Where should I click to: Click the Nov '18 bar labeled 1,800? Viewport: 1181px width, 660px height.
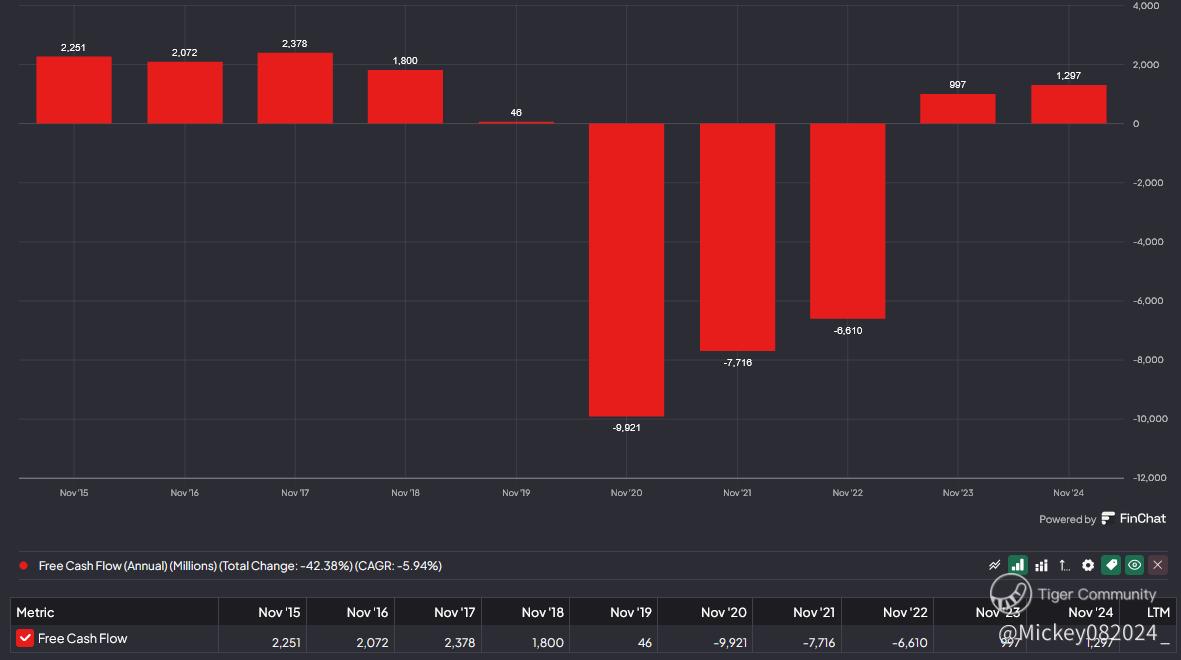click(x=405, y=96)
